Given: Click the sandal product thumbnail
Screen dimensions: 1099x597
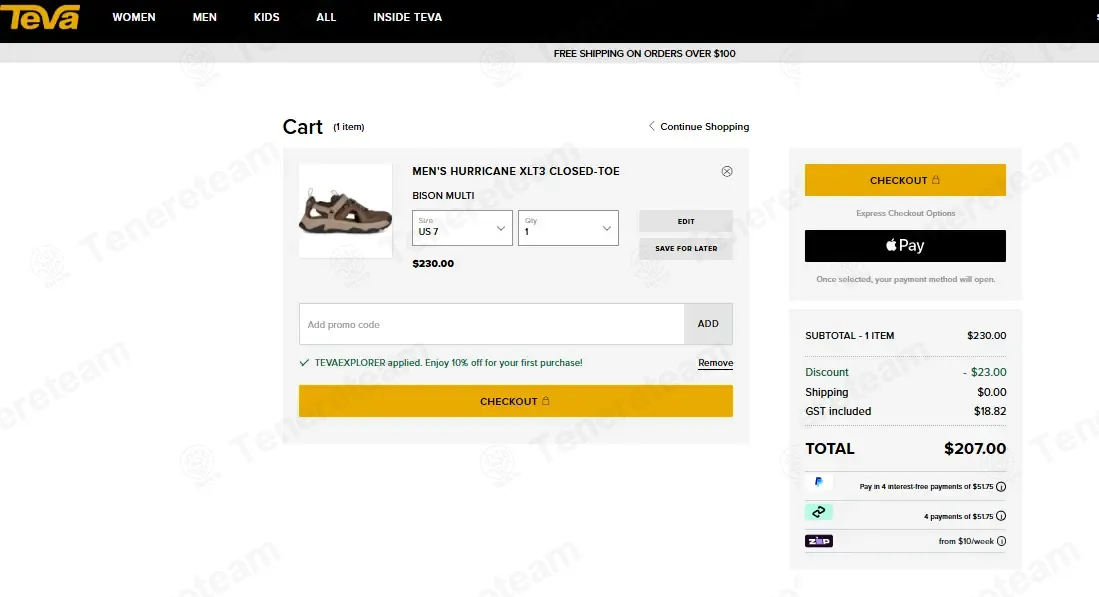Looking at the screenshot, I should coord(346,211).
